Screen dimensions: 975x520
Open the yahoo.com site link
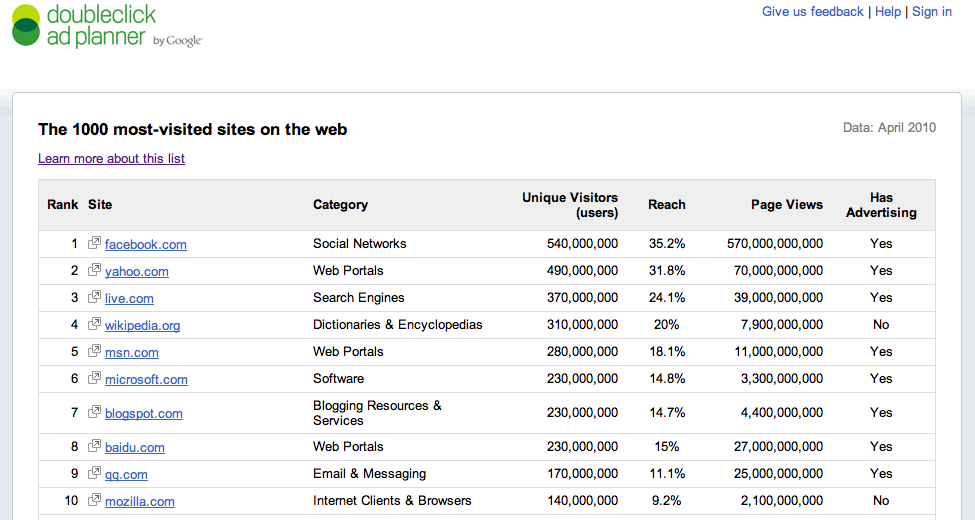pyautogui.click(x=137, y=271)
